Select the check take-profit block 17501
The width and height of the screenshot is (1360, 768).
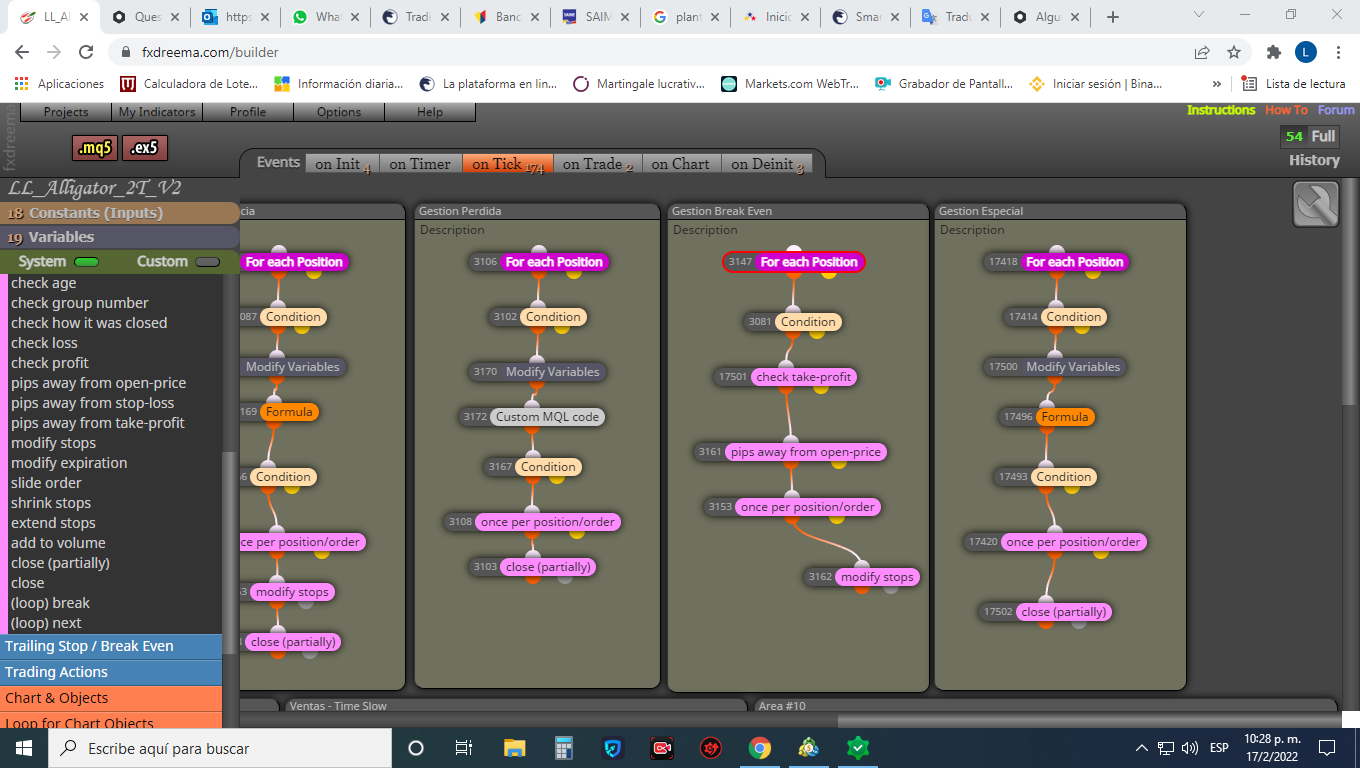788,377
